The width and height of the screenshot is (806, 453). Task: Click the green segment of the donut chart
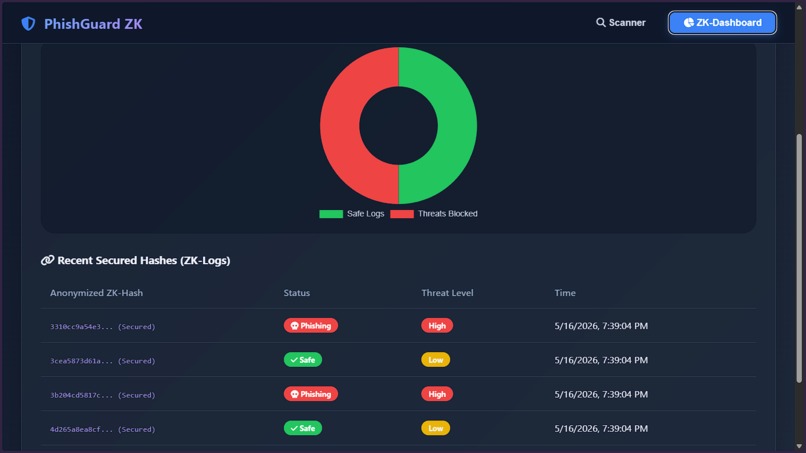coord(457,125)
